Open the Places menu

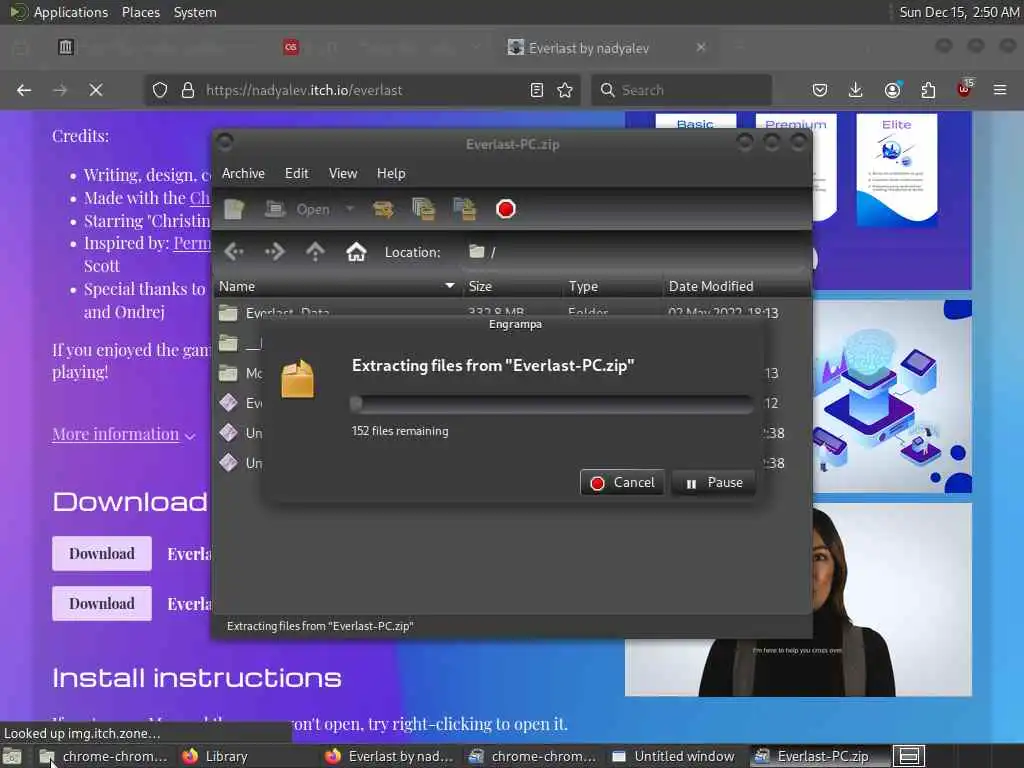140,12
